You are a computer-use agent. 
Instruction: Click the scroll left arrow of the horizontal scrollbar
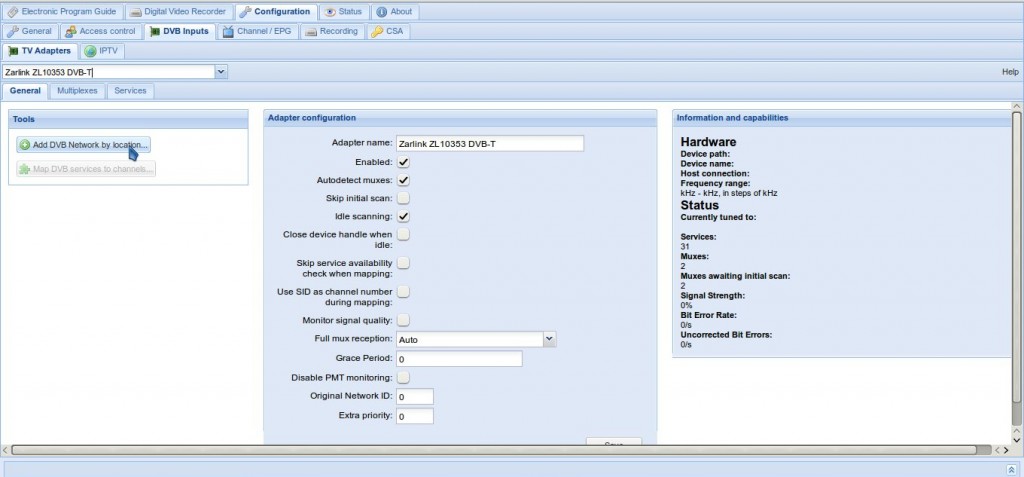(6, 450)
